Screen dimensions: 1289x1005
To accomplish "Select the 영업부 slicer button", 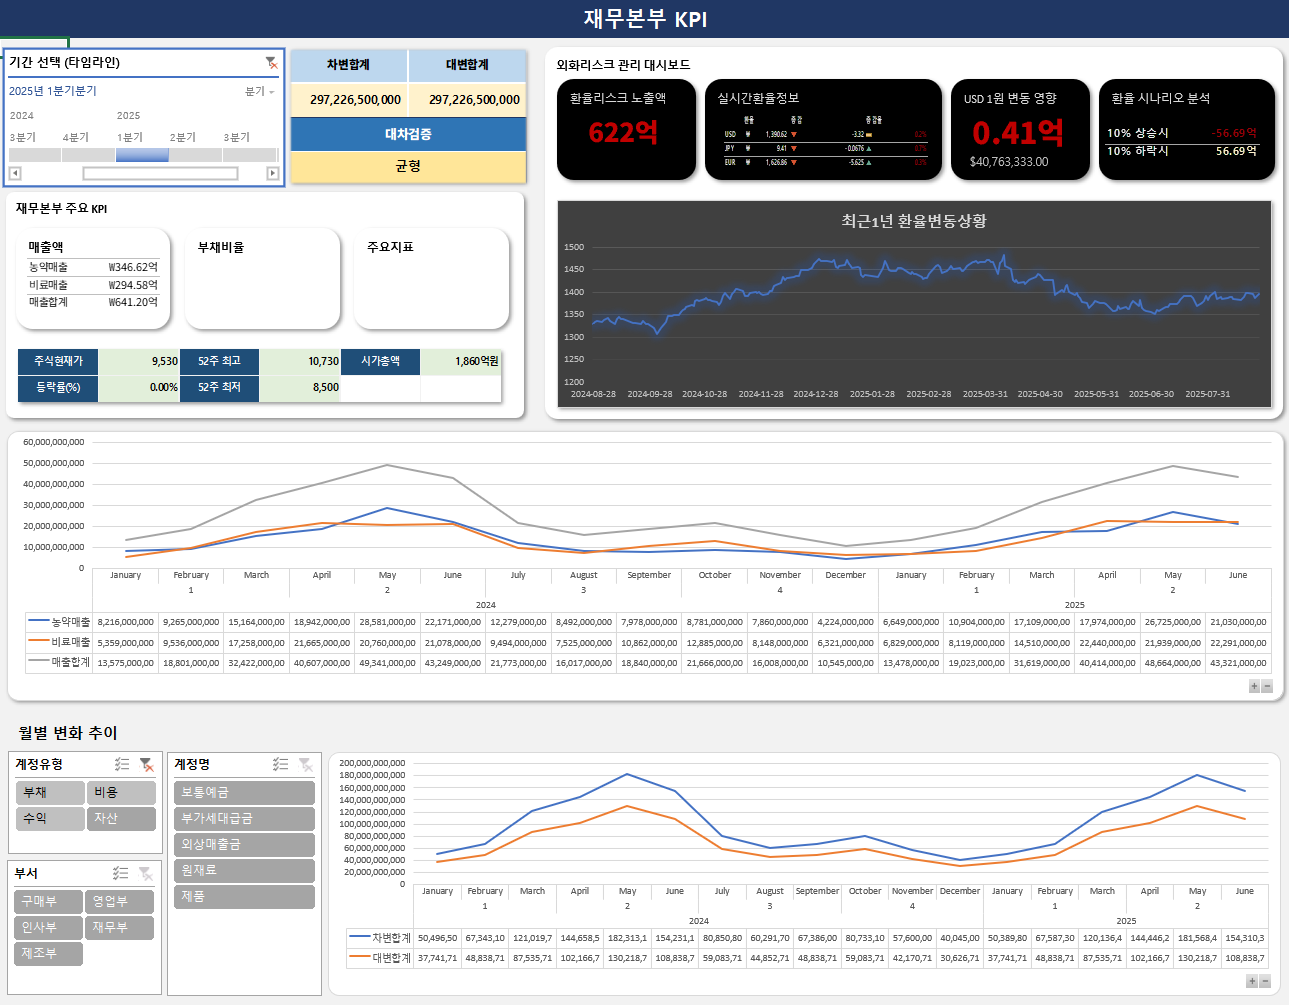I will tap(121, 901).
